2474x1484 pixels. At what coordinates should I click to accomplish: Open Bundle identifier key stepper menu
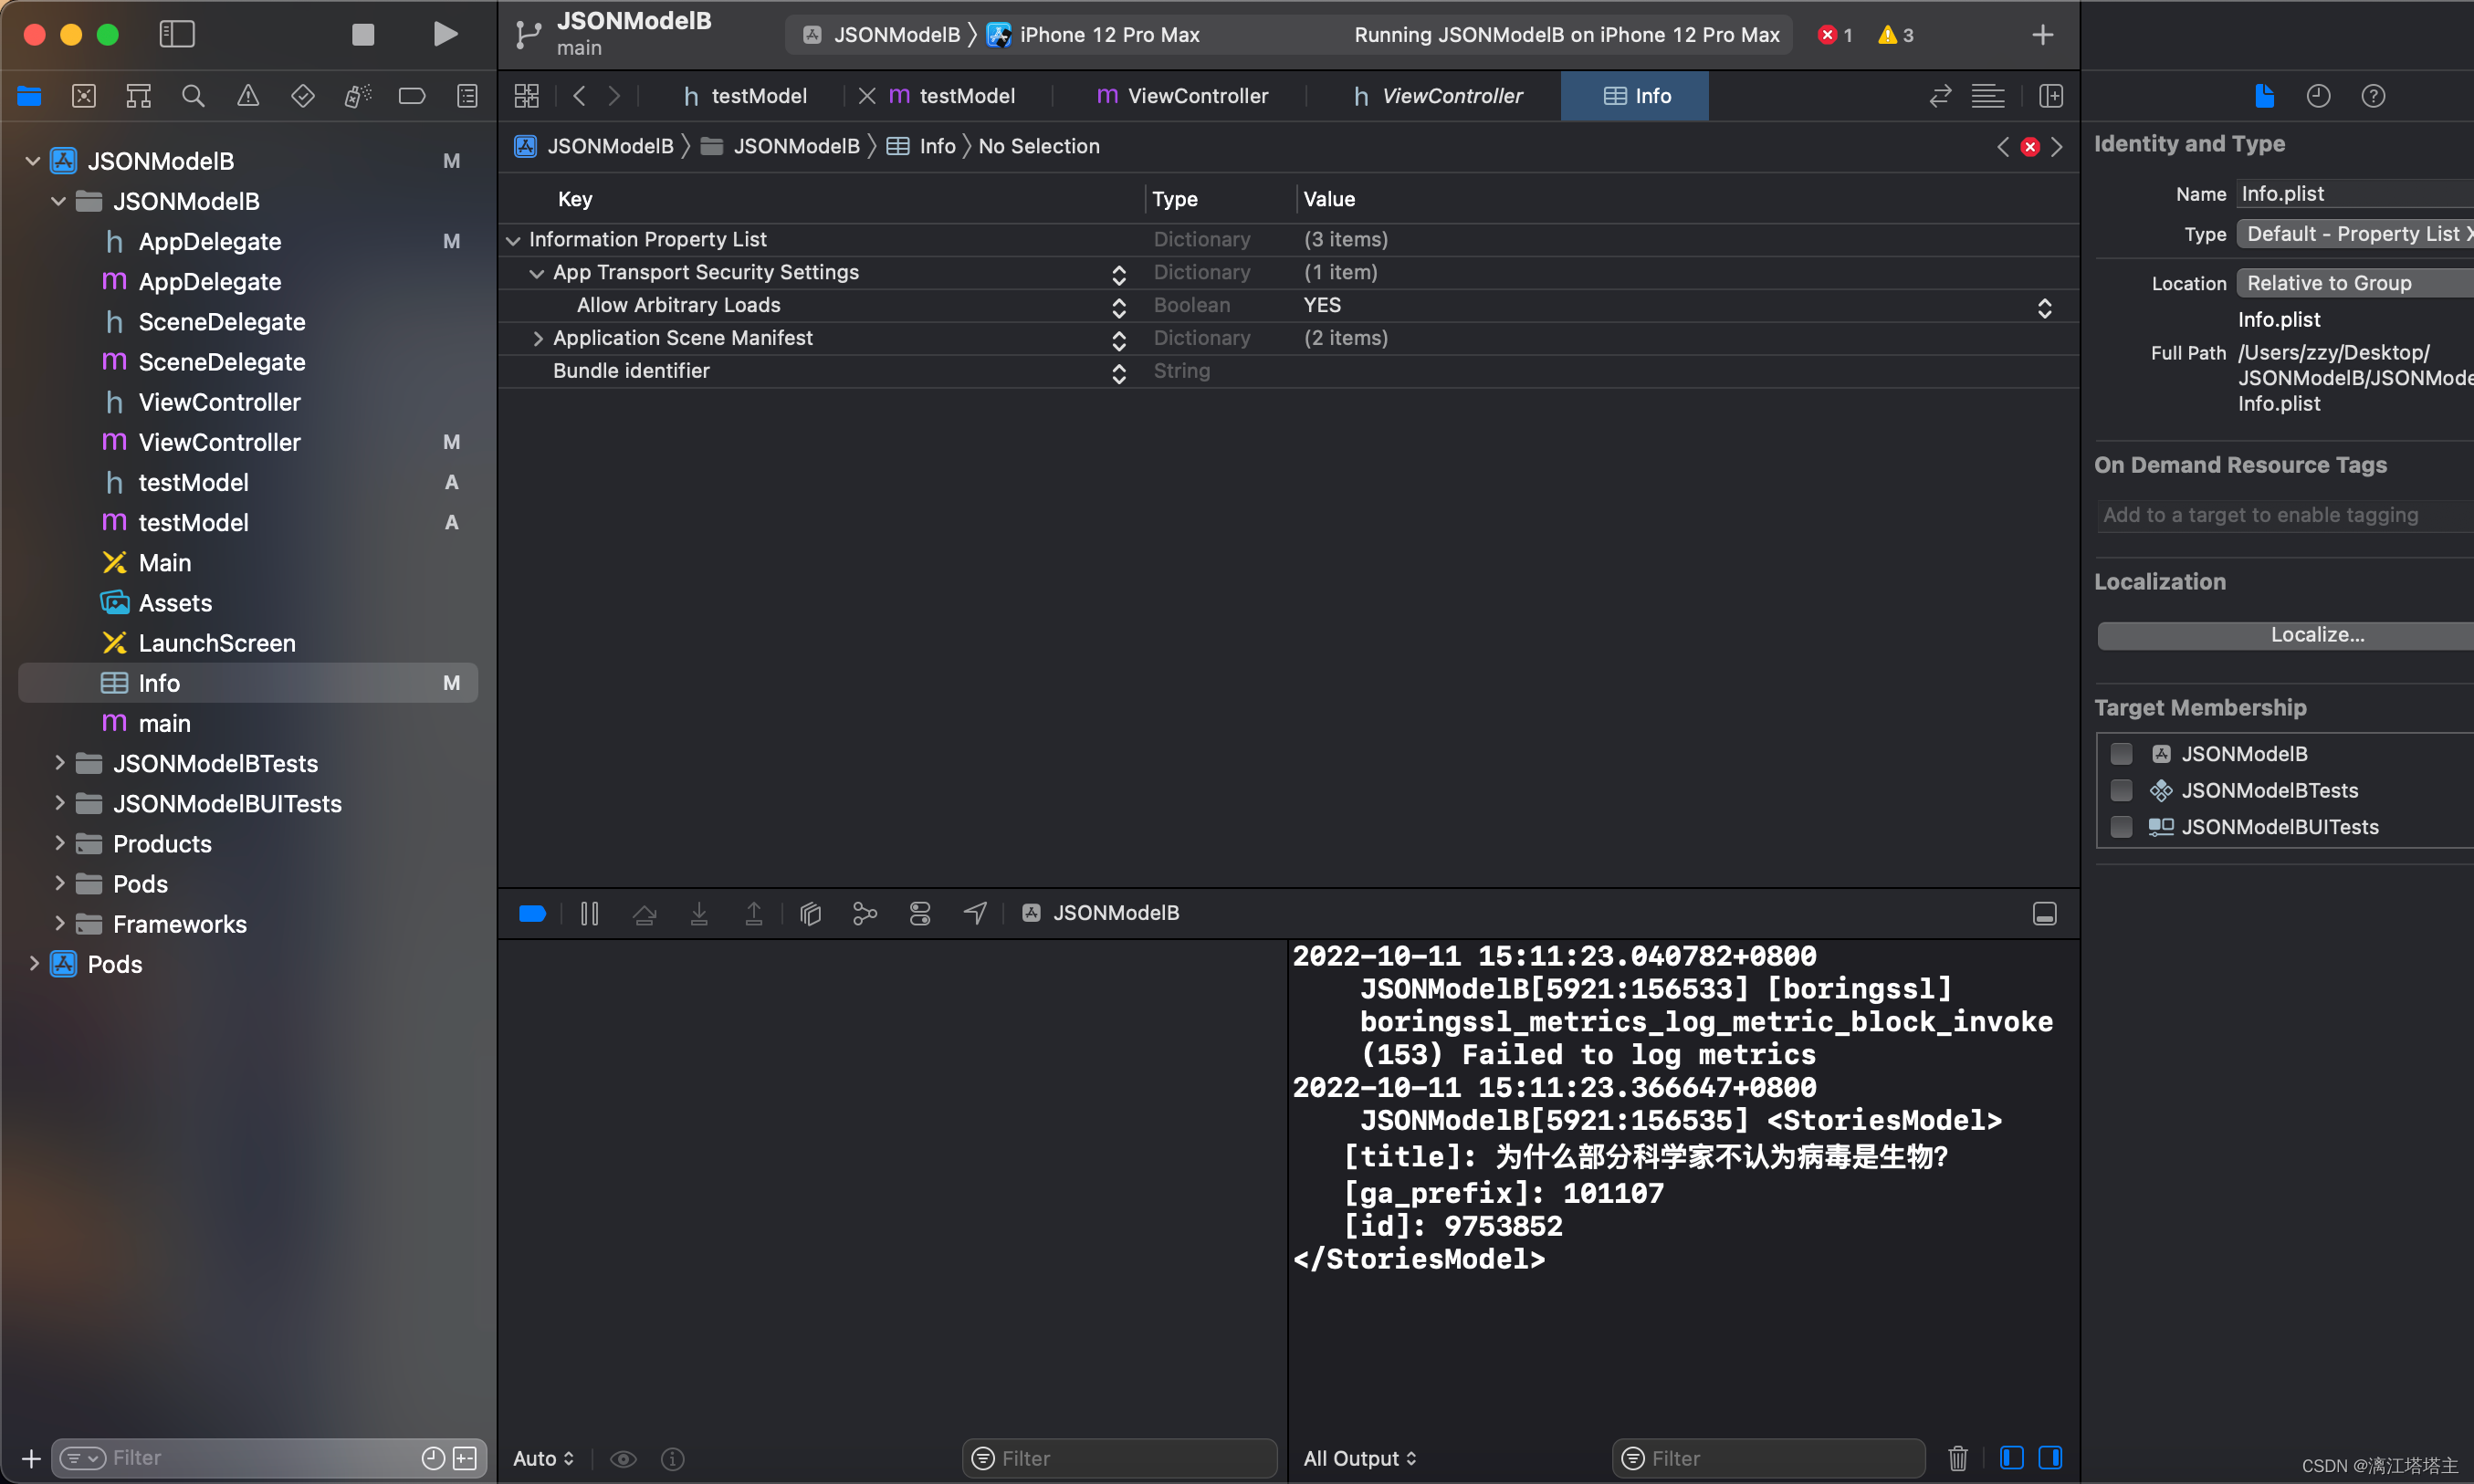[x=1118, y=372]
